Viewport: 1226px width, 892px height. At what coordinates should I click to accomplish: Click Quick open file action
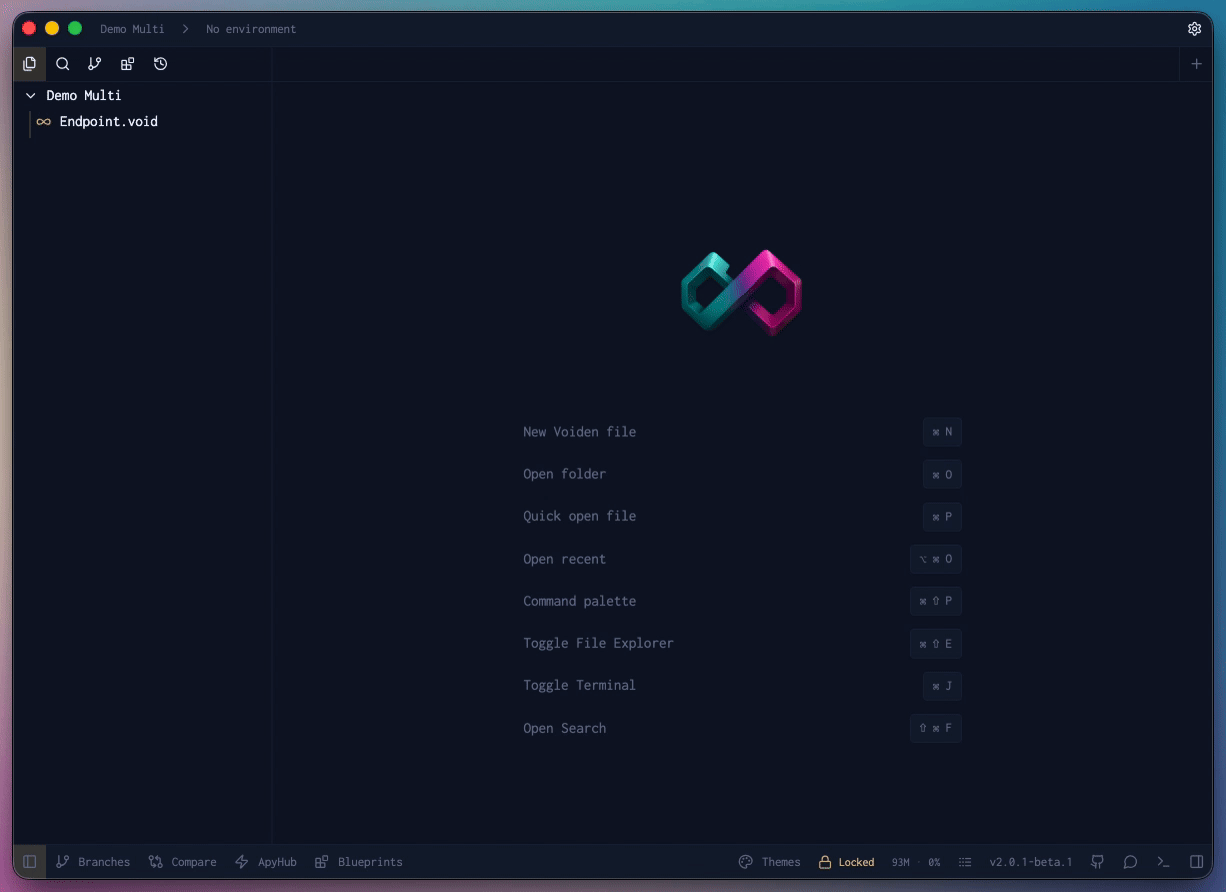[579, 516]
